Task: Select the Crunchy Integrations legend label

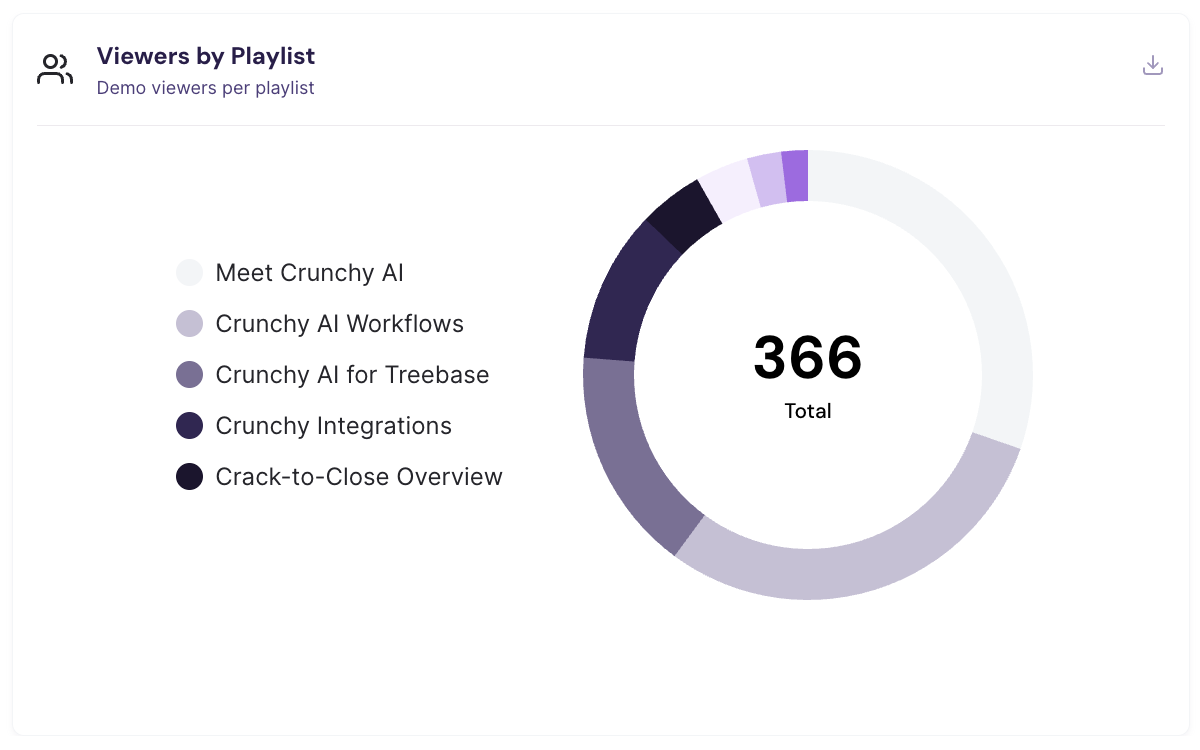Action: [333, 426]
